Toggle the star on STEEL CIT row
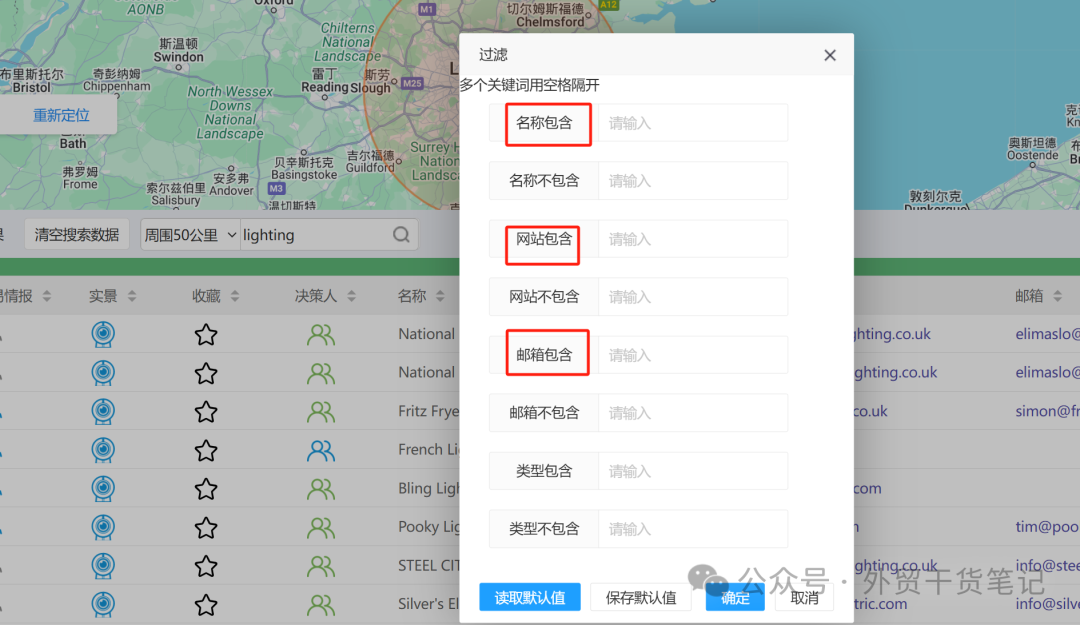Image resolution: width=1080 pixels, height=625 pixels. [x=205, y=565]
